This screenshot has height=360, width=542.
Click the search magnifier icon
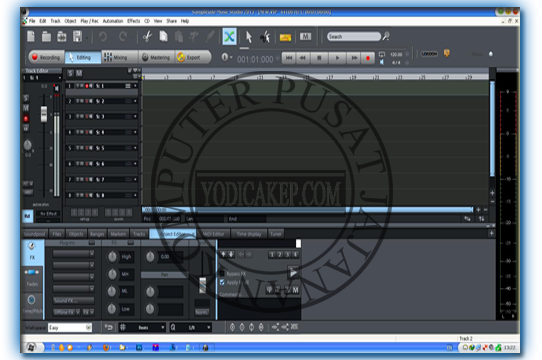(x=386, y=36)
